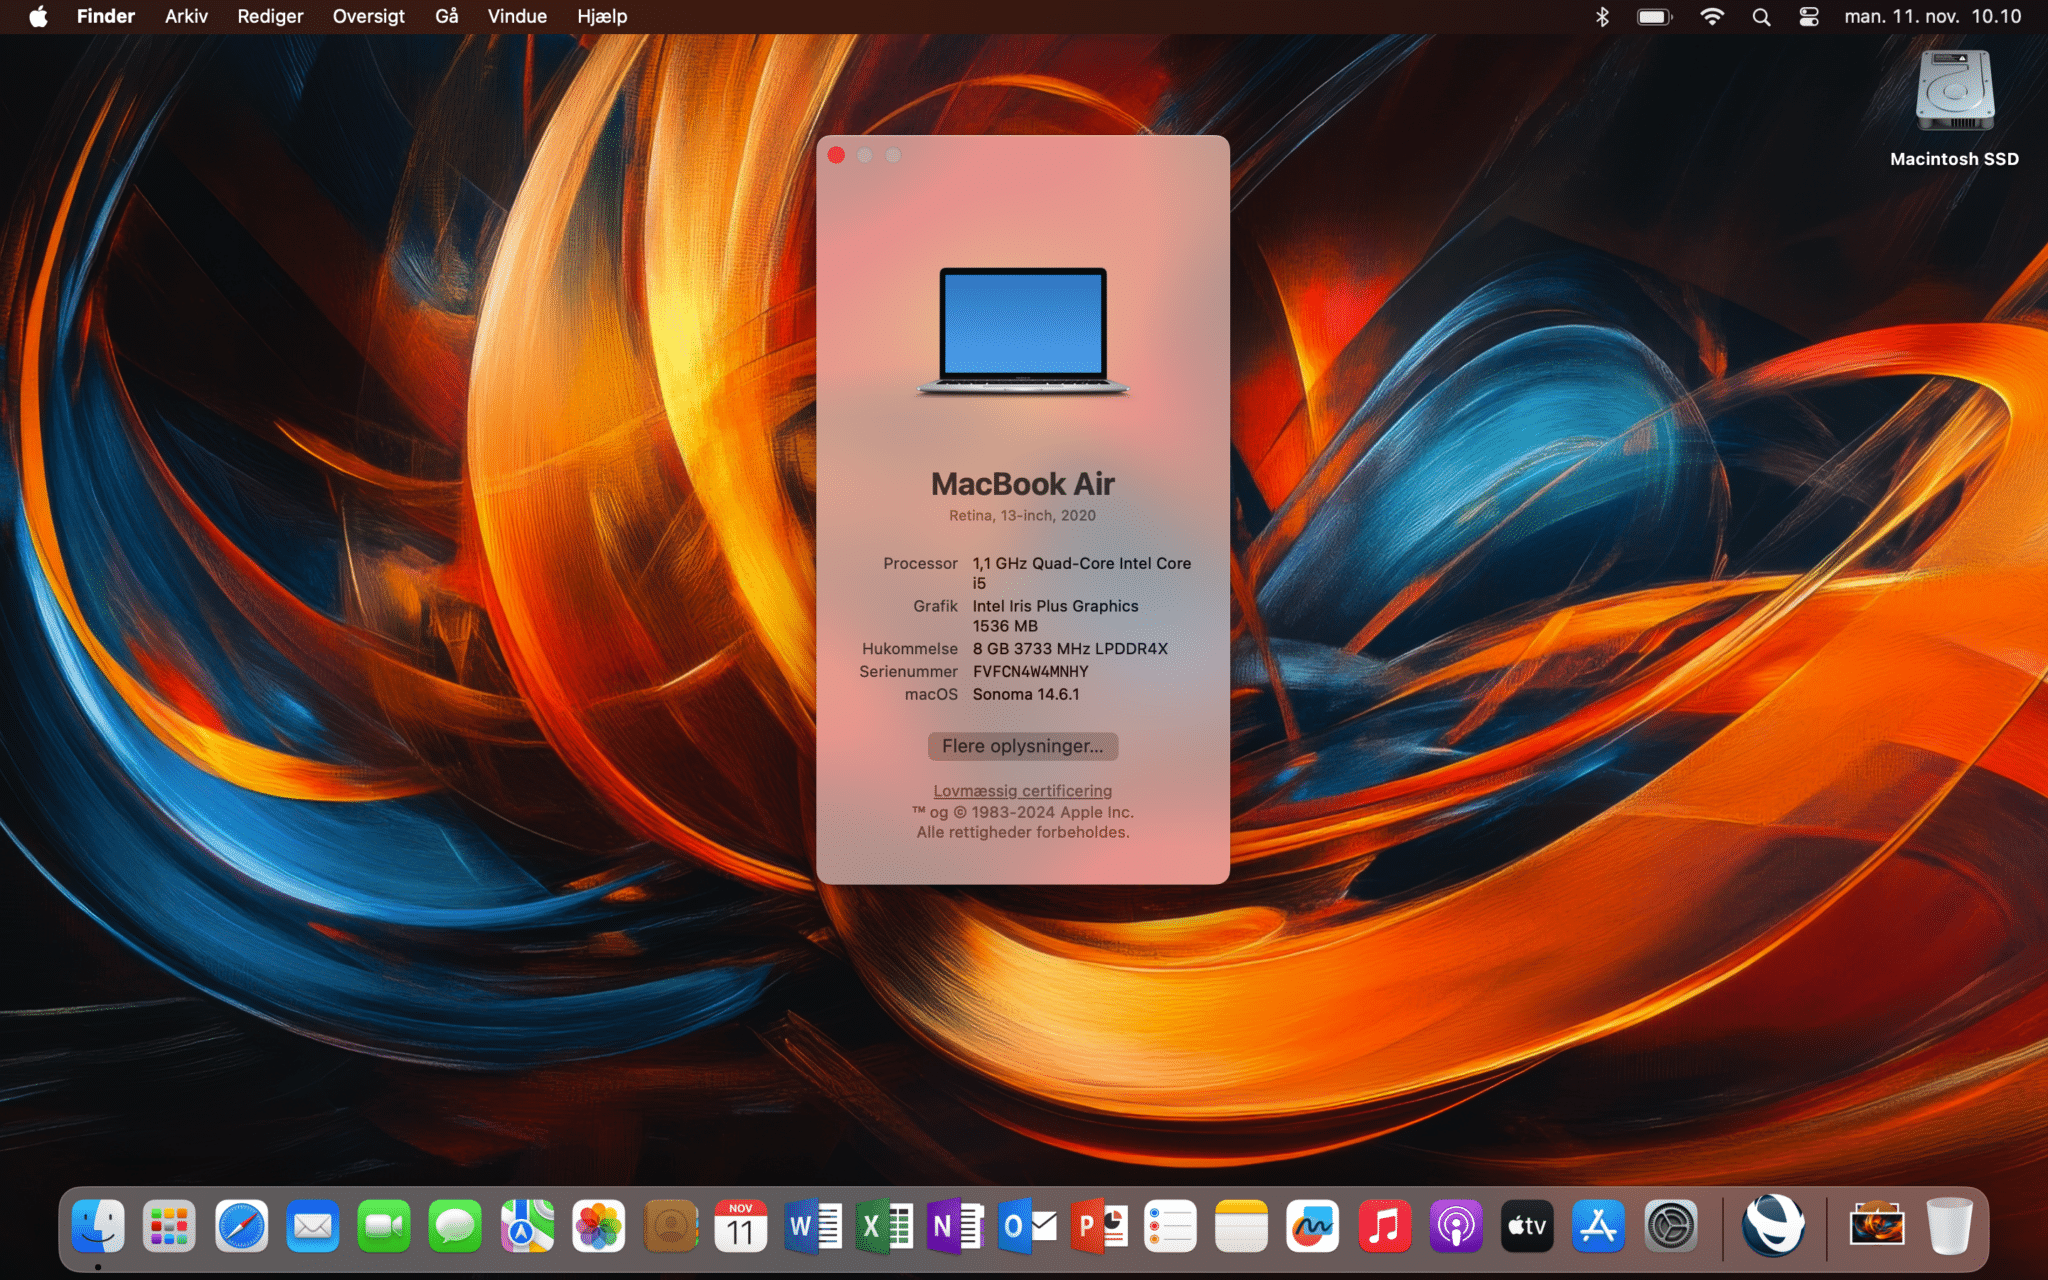Open the Apple menu

pos(38,17)
